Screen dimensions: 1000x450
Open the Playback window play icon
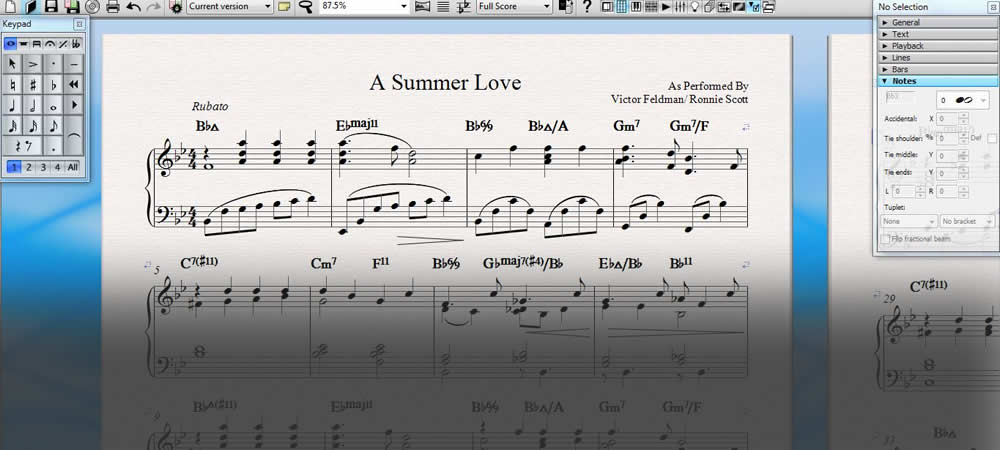tap(666, 6)
